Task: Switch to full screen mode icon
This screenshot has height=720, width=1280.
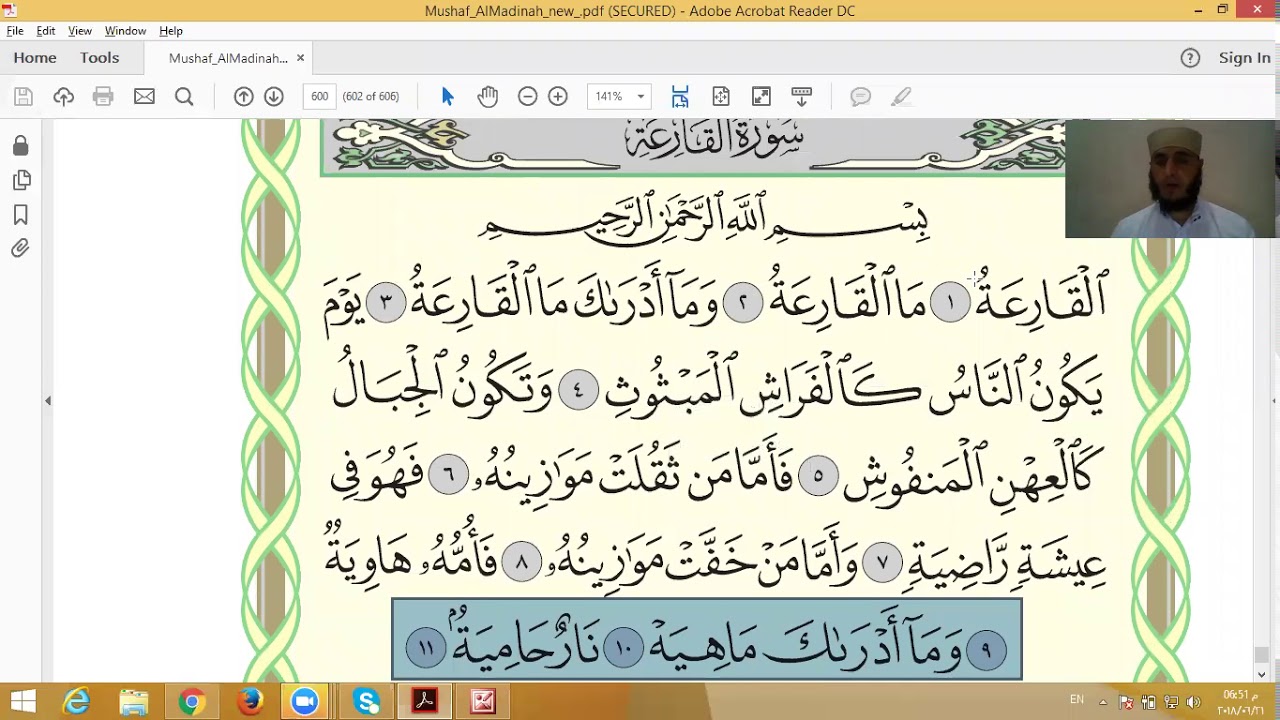Action: 761,96
